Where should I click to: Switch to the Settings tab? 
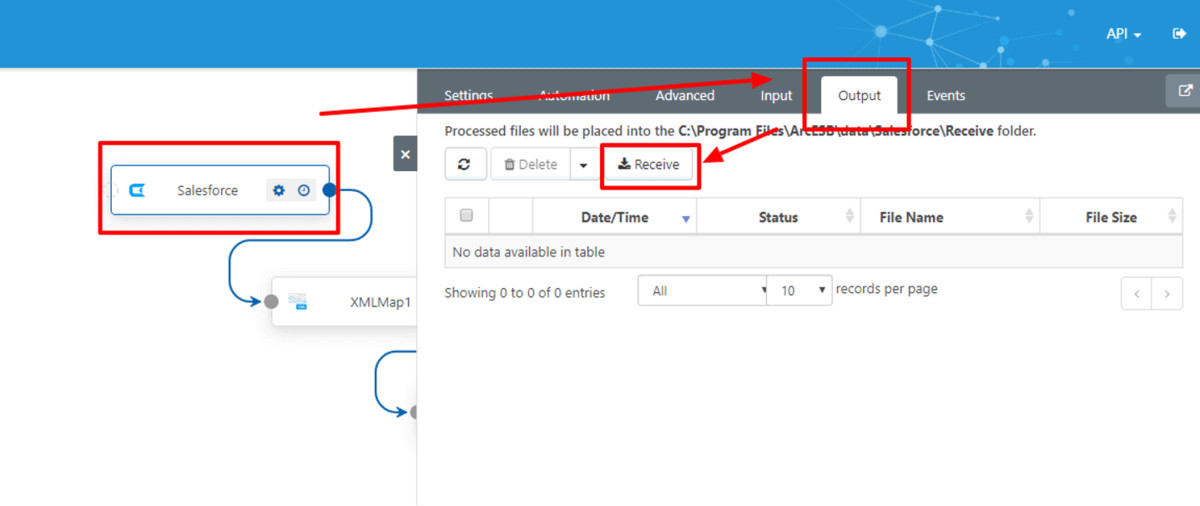(468, 96)
